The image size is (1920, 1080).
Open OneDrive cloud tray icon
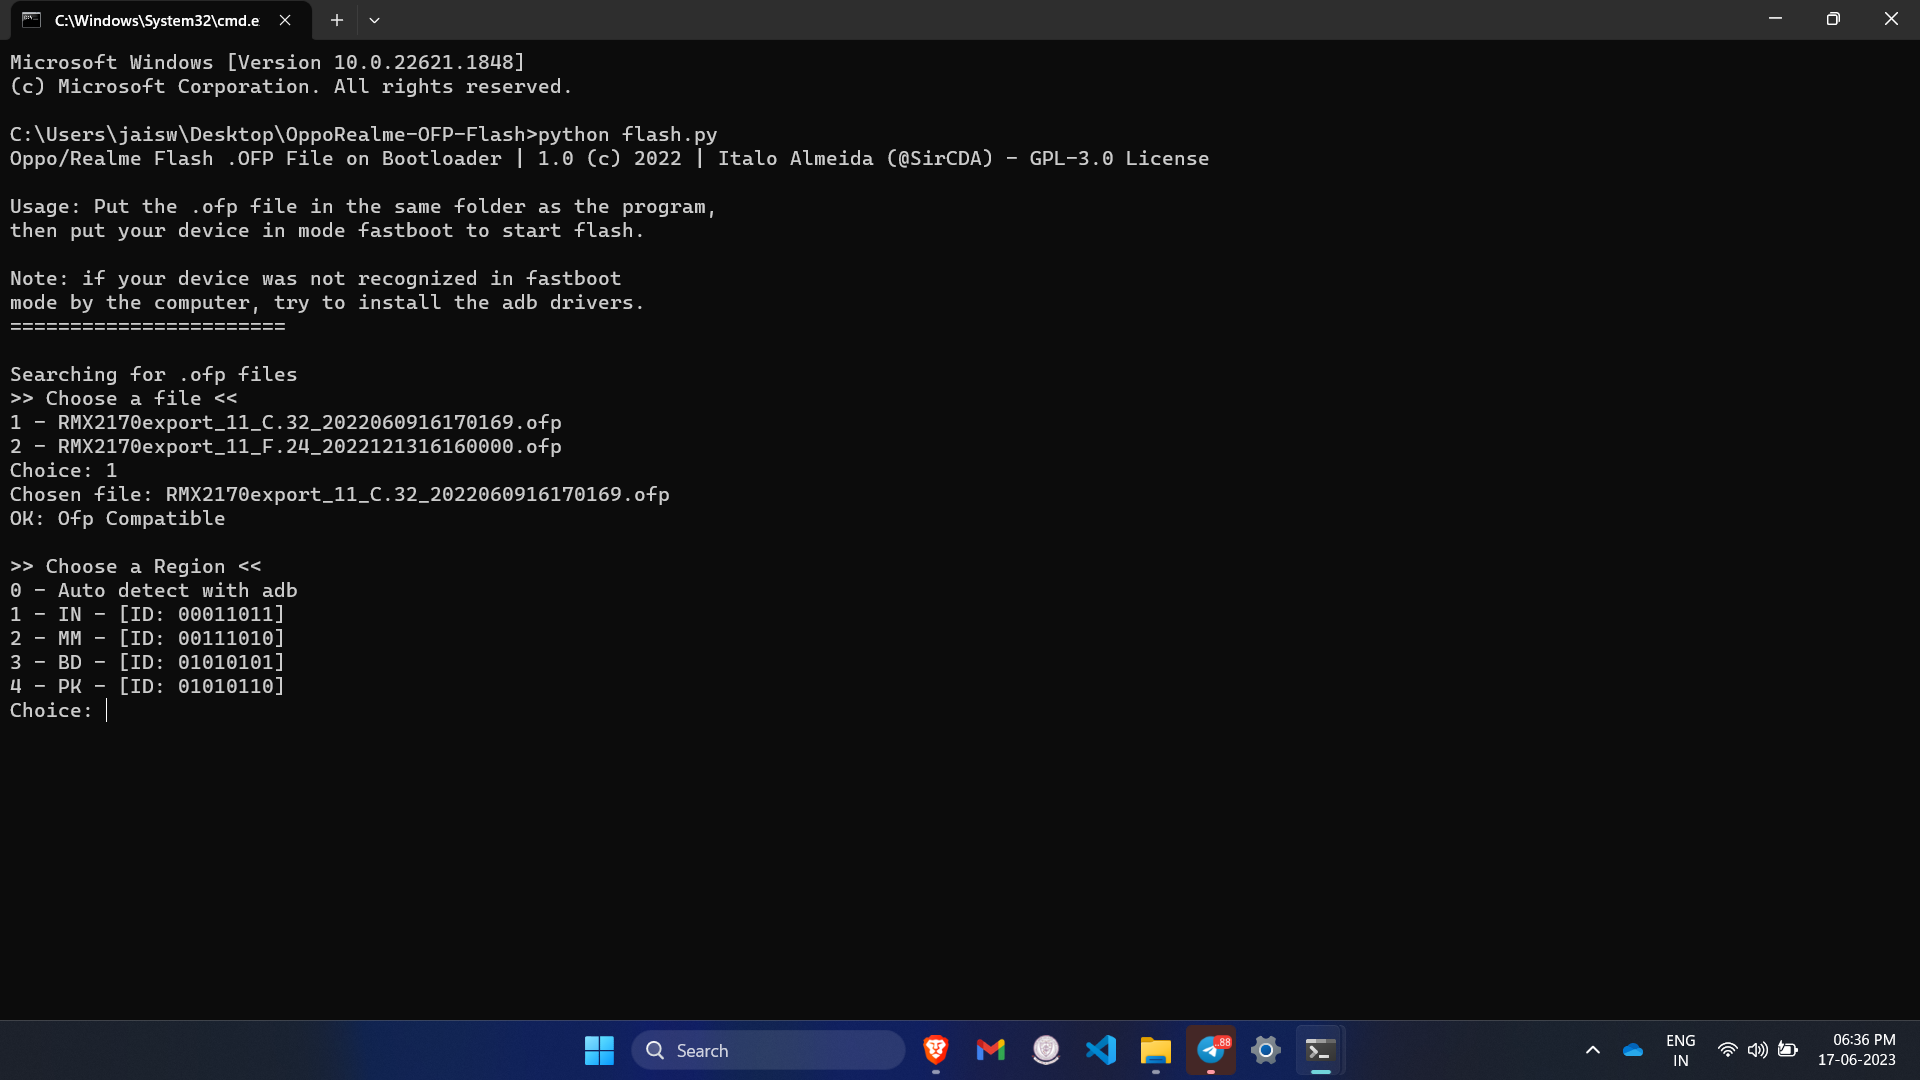pos(1633,1050)
